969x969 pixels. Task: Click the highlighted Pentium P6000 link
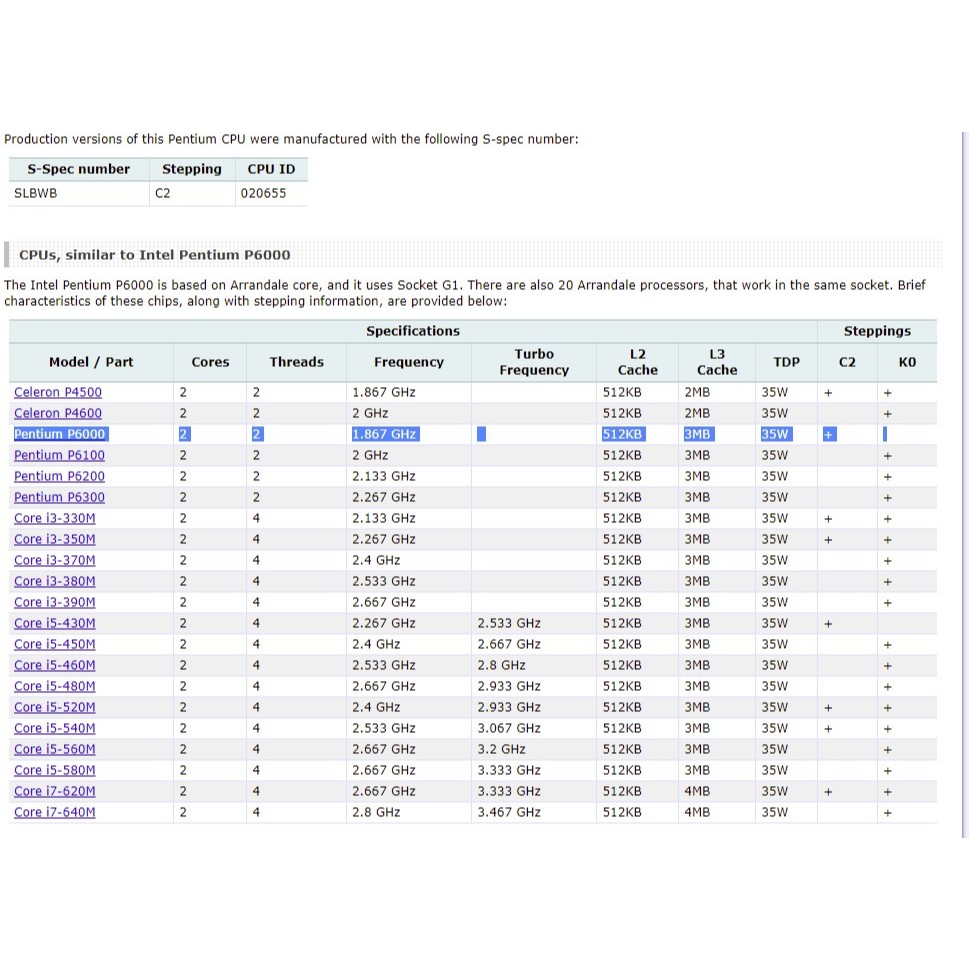tap(59, 434)
